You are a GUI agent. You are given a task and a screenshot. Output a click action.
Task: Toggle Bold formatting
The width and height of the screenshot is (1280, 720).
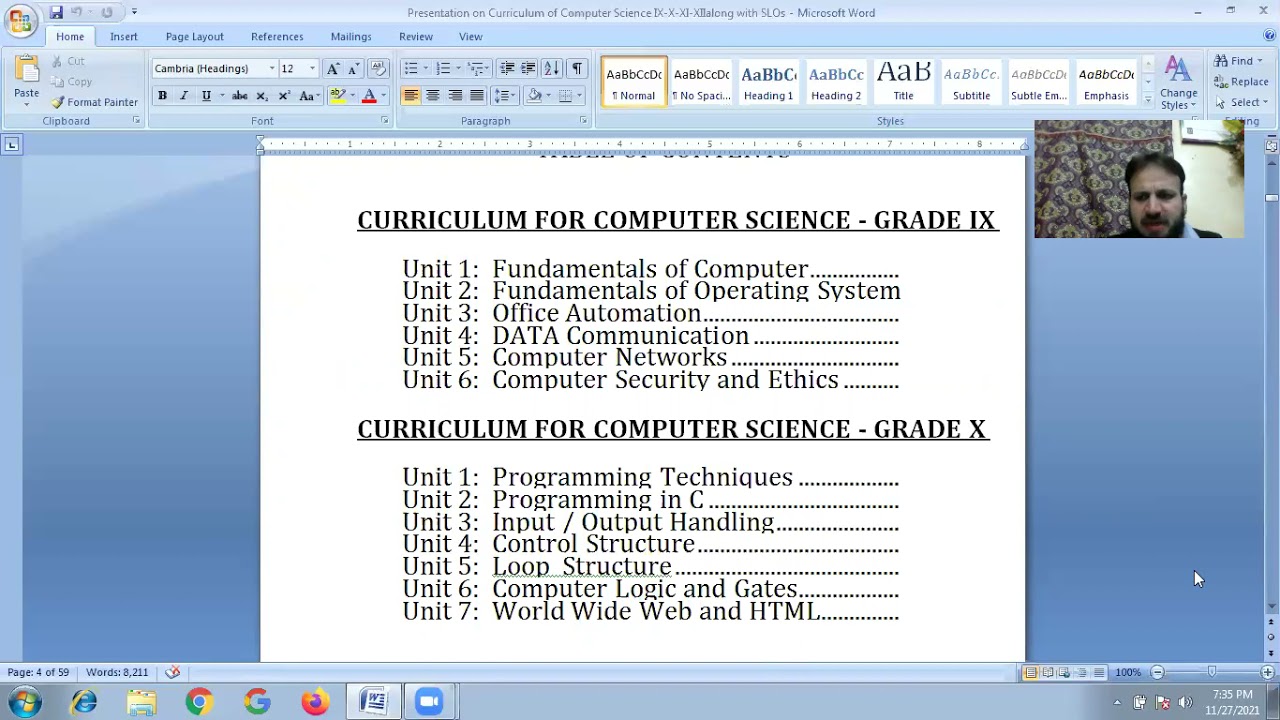(x=162, y=96)
